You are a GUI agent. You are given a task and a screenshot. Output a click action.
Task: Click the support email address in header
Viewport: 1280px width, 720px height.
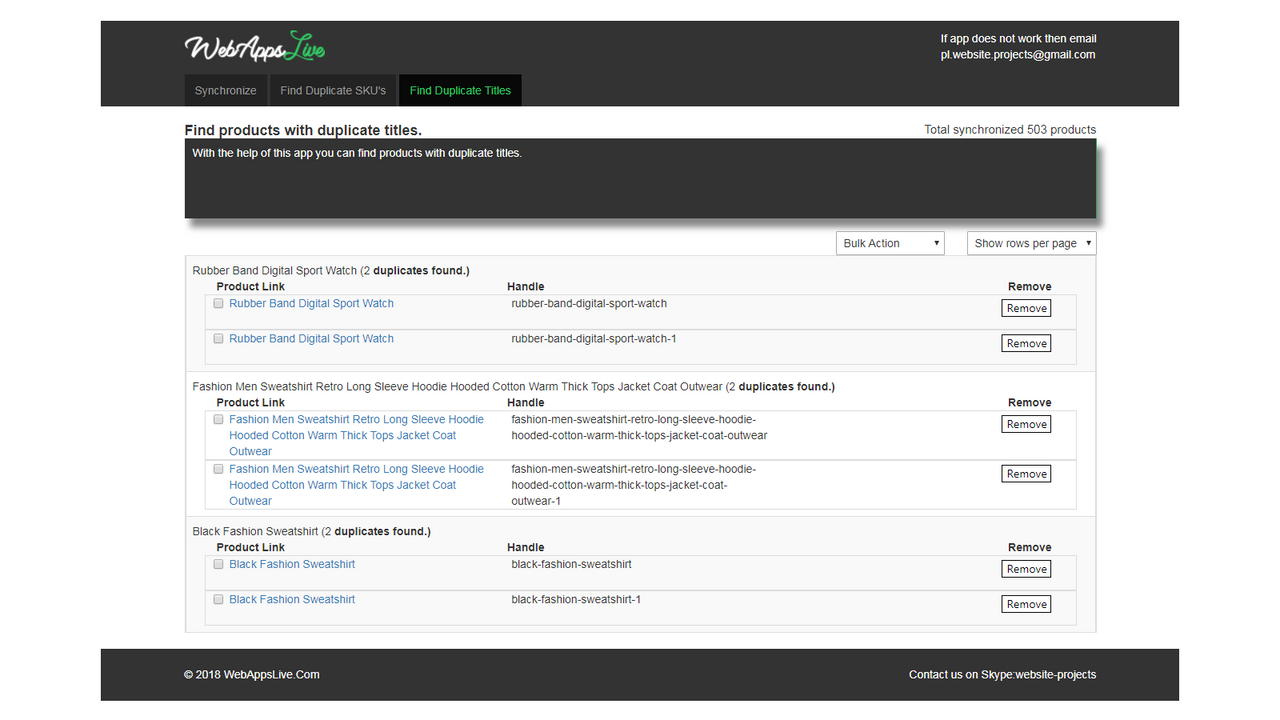(x=1018, y=55)
